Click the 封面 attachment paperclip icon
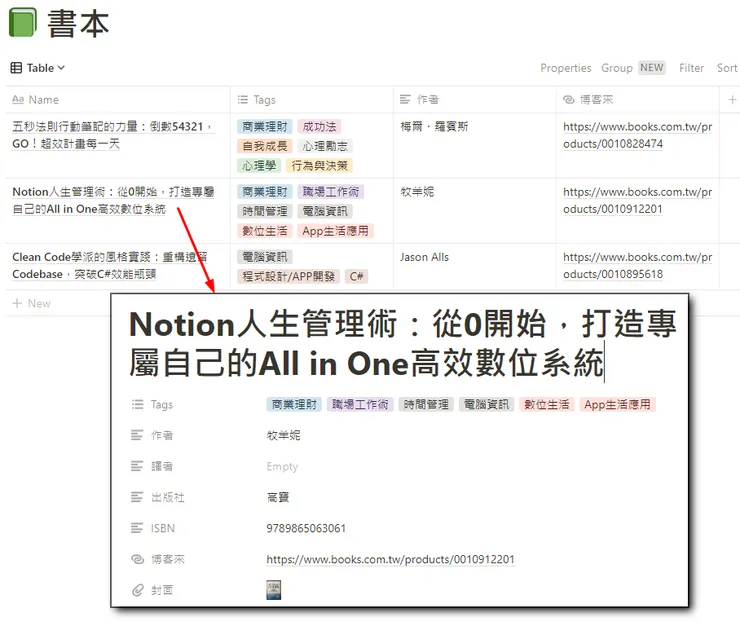This screenshot has height=622, width=740. click(x=137, y=590)
